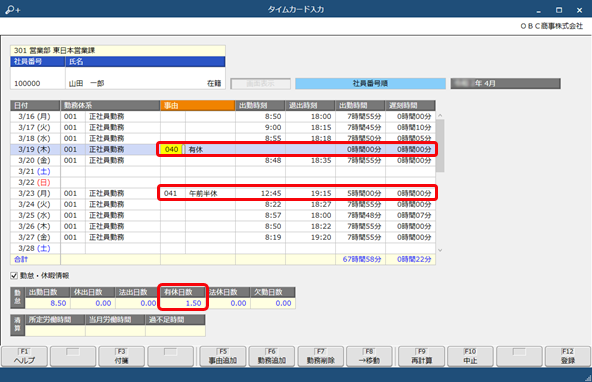Select the 3/18 (水) date cell
Image resolution: width=592 pixels, height=382 pixels.
[x=35, y=139]
